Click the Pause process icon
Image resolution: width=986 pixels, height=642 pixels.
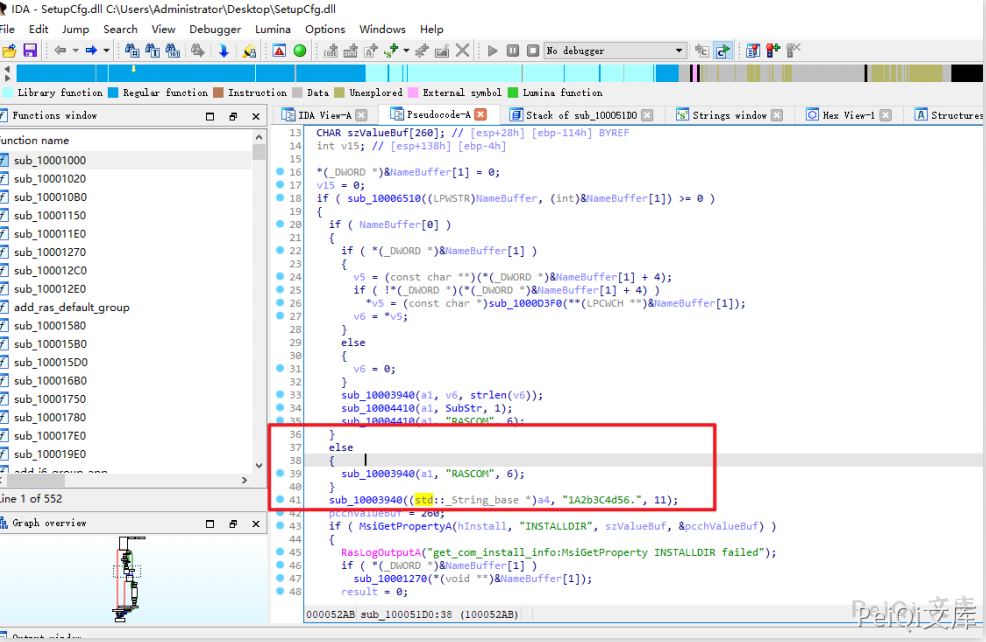pos(512,50)
